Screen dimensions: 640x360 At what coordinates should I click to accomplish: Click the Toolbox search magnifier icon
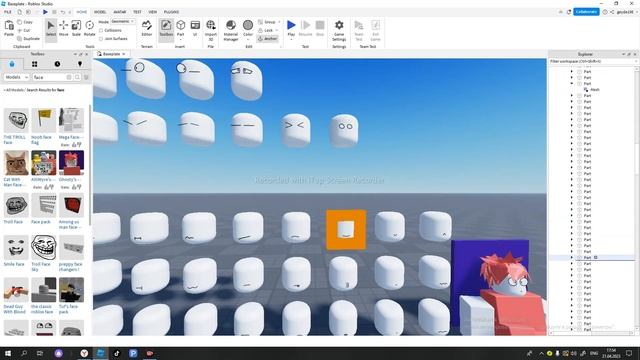(x=77, y=77)
